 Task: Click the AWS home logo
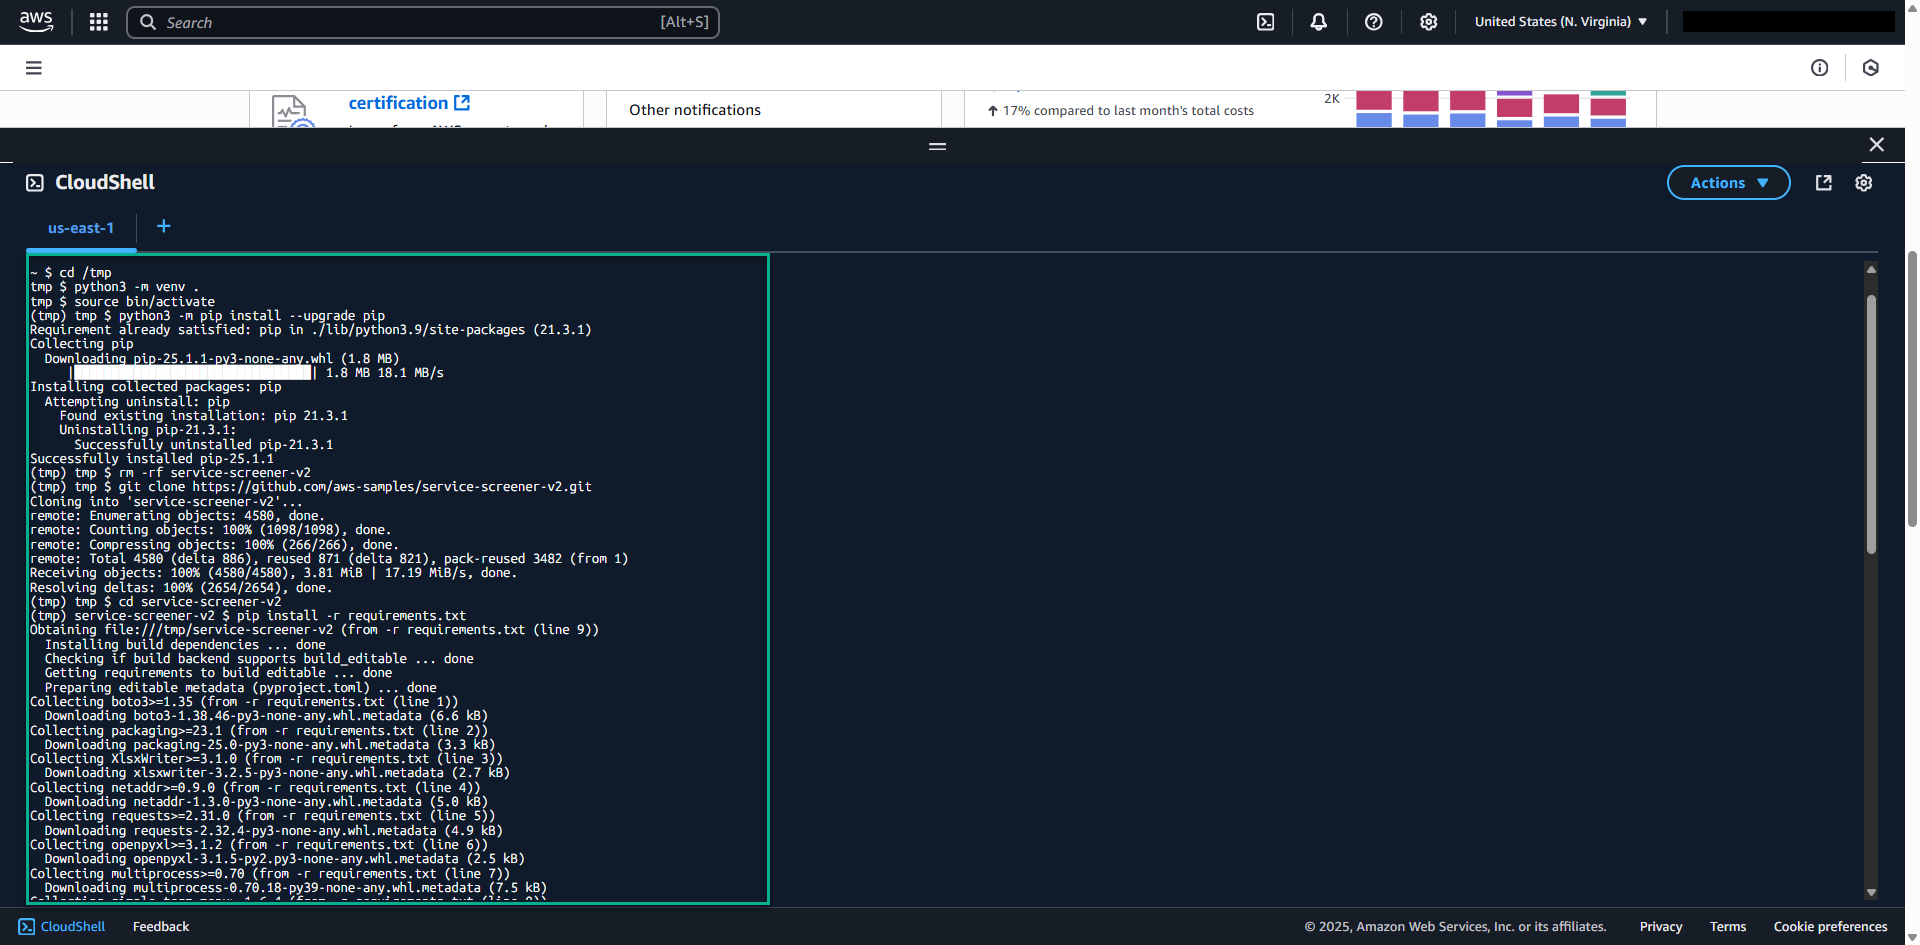point(36,21)
